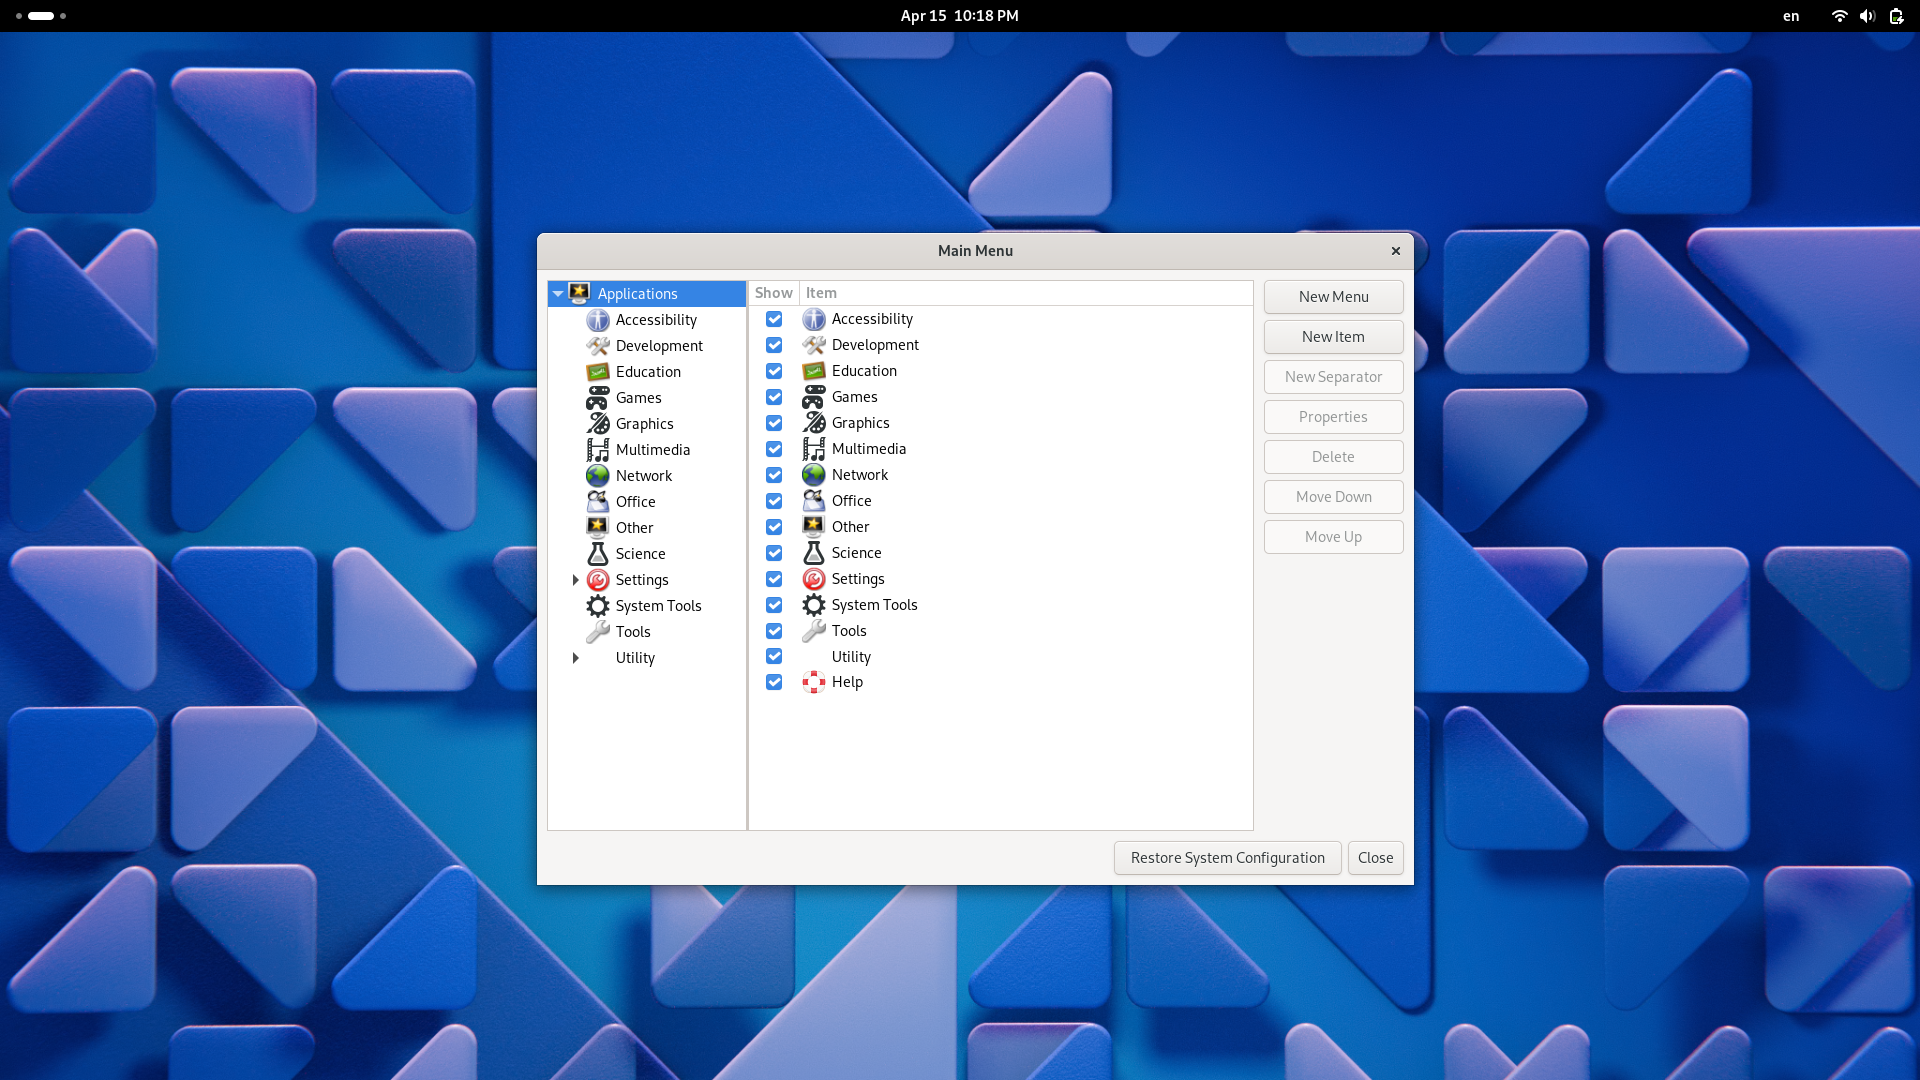The image size is (1920, 1080).
Task: Click the Multimedia film icon in the left tree
Action: coord(598,450)
